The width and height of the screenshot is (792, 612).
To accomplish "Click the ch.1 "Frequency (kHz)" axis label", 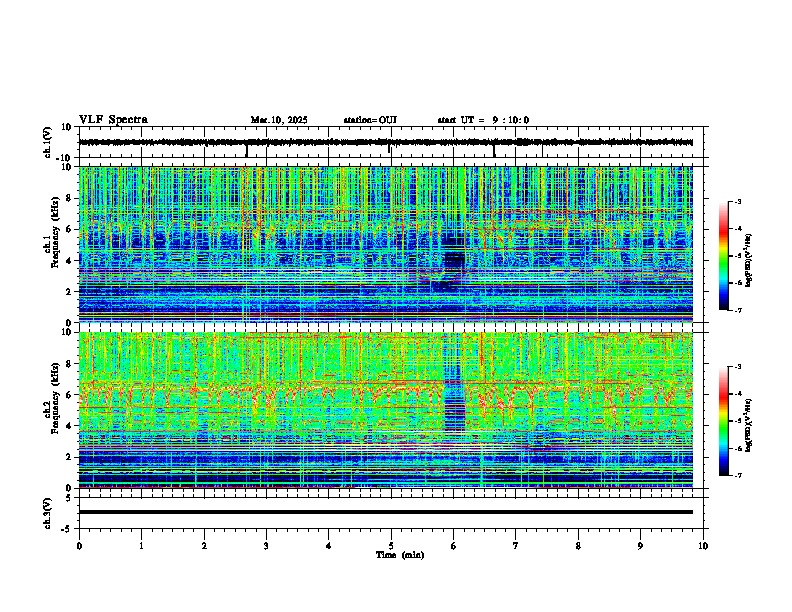I will 55,232.
